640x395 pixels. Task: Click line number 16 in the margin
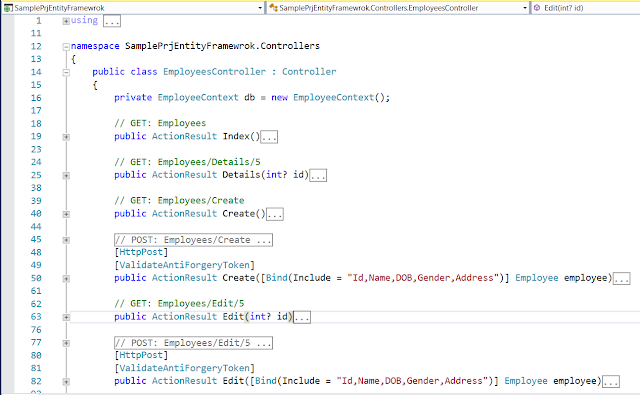(36, 98)
